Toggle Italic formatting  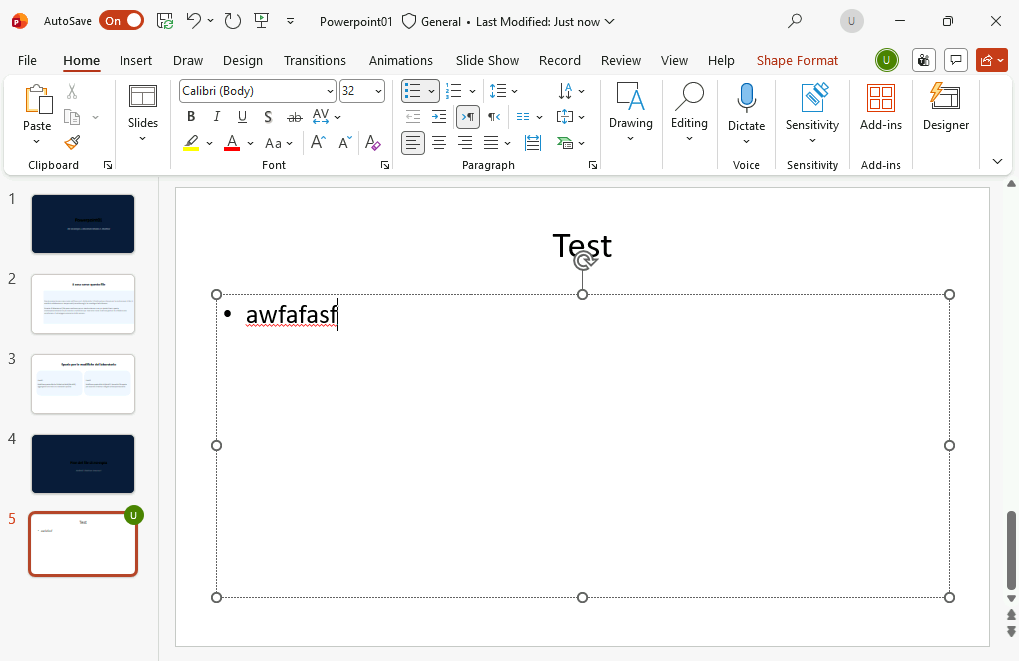pyautogui.click(x=216, y=117)
